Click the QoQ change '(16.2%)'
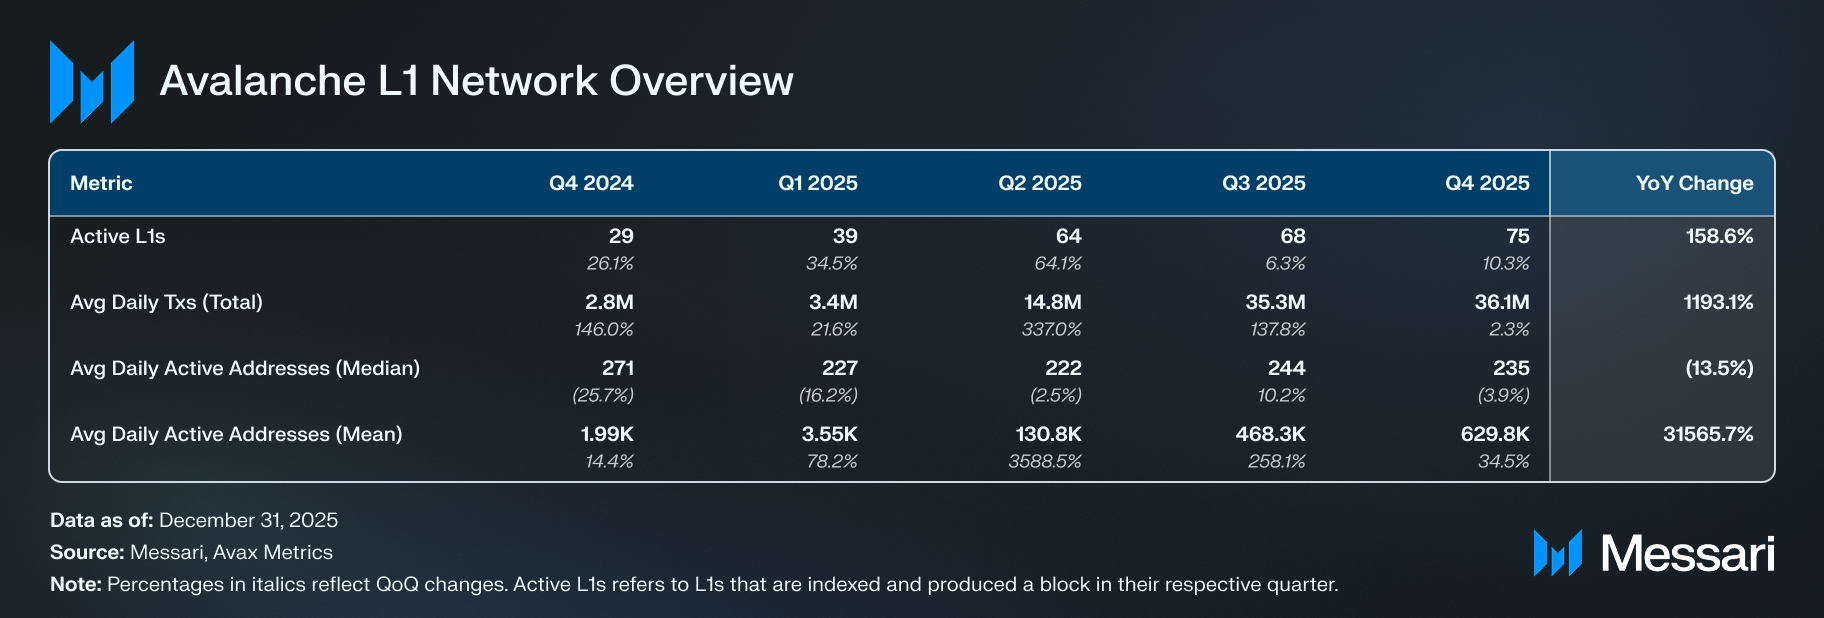1824x618 pixels. click(828, 395)
